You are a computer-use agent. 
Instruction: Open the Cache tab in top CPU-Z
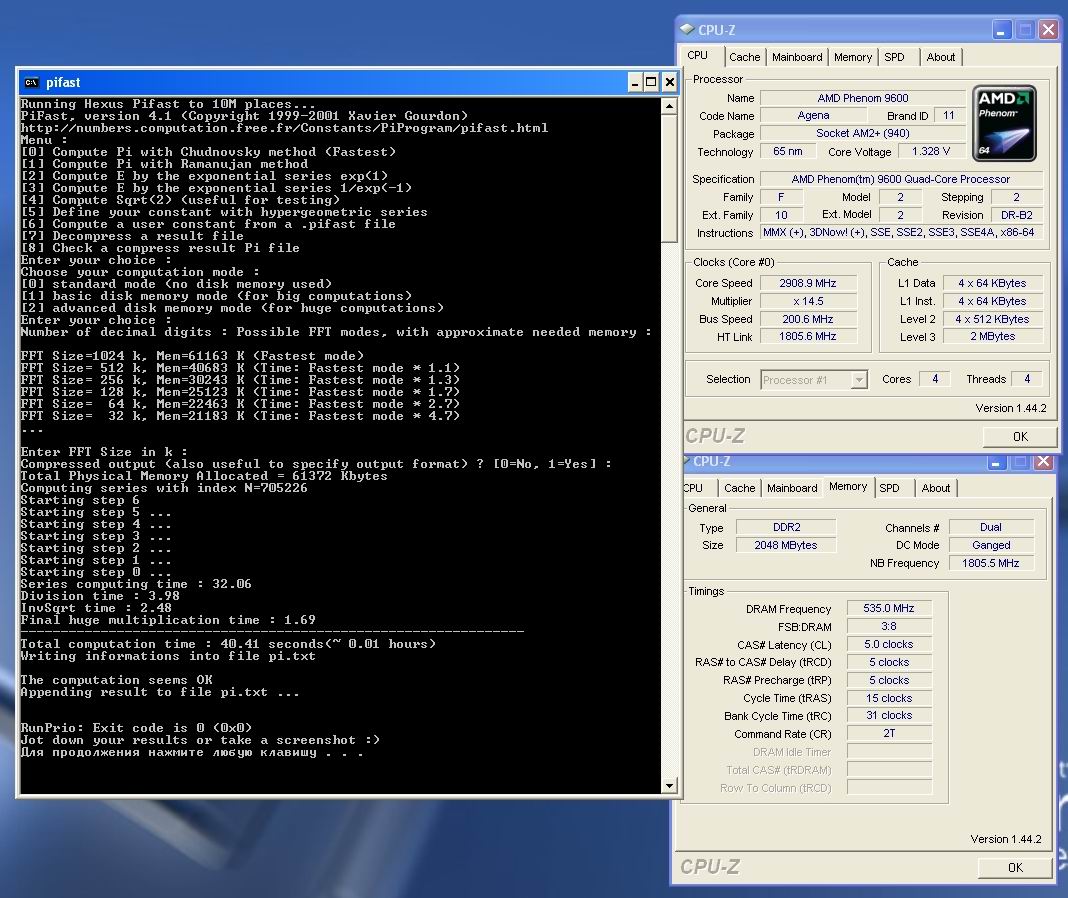(744, 57)
